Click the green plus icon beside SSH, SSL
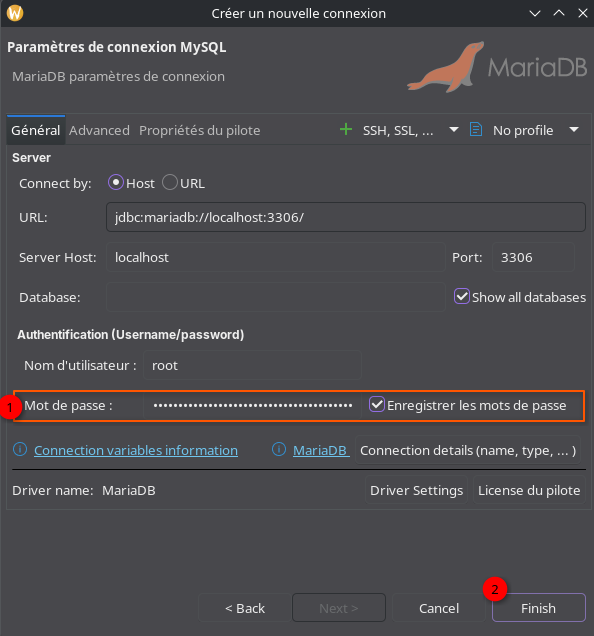Screen dimensions: 594x636 coord(346,130)
